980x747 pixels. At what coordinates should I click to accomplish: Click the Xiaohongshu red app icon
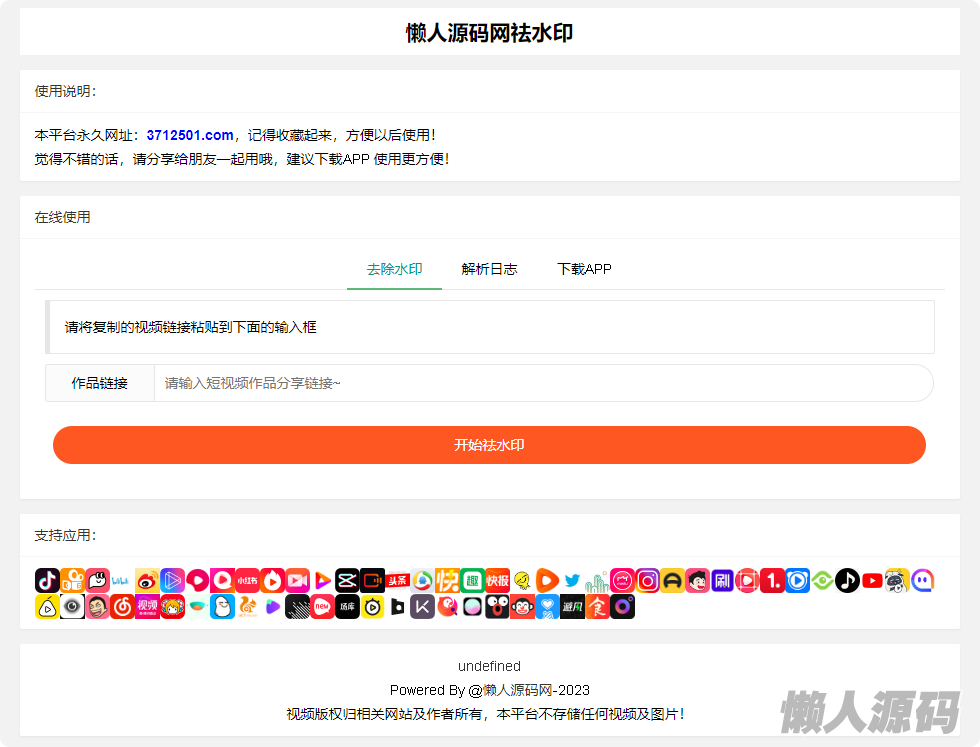[247, 580]
